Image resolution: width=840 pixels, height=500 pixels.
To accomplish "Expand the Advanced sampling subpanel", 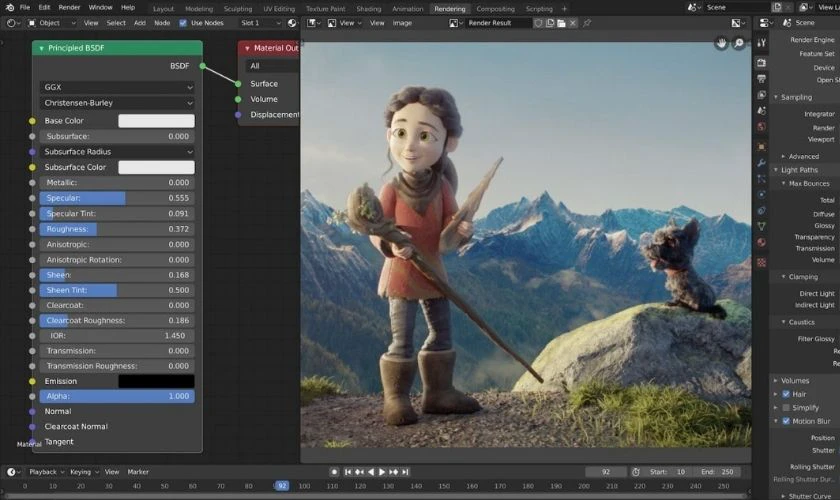I will 783,156.
